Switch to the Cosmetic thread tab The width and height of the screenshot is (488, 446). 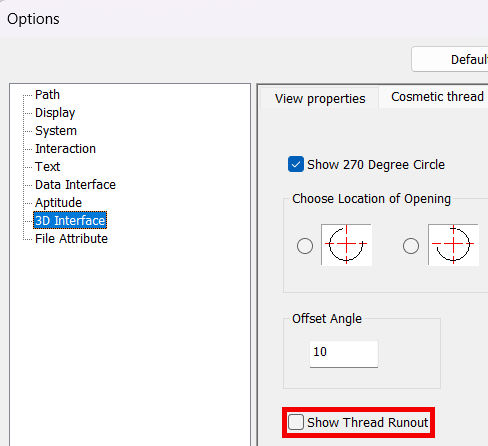point(437,97)
